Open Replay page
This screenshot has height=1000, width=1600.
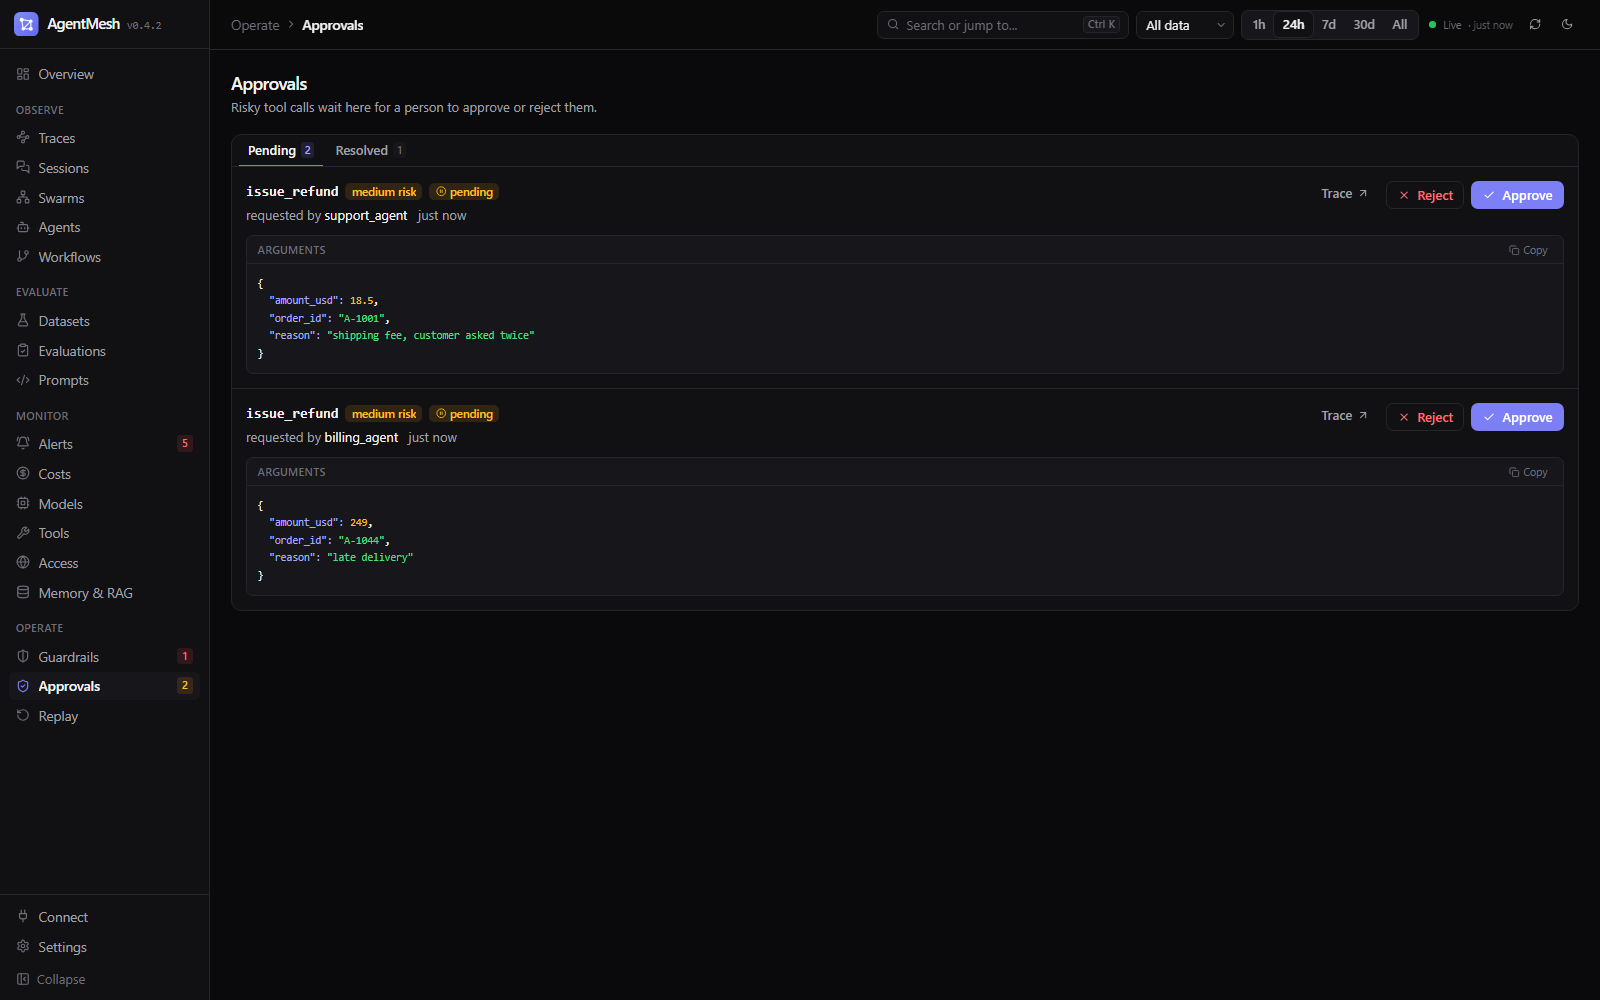click(104, 716)
